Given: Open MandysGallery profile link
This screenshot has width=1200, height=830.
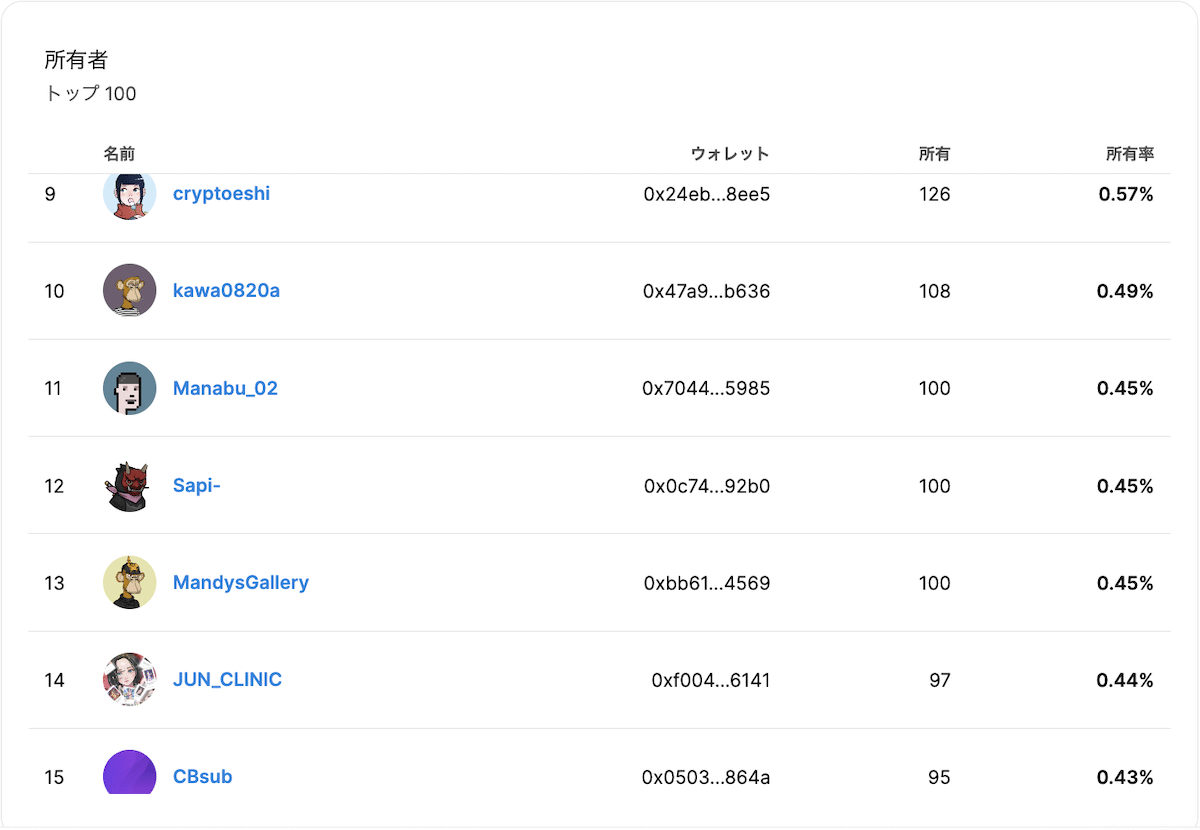Looking at the screenshot, I should (241, 583).
